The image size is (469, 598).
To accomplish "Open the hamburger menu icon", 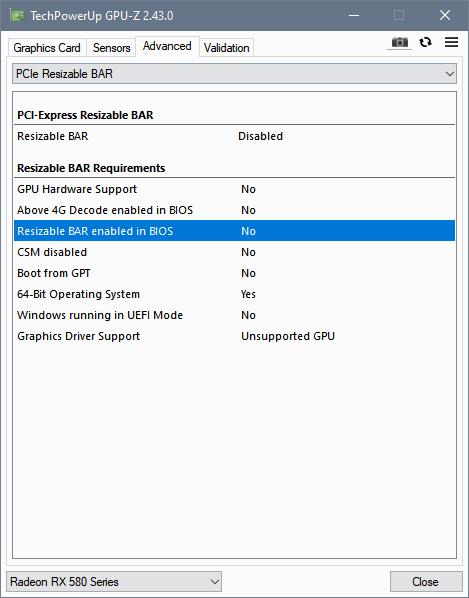I will click(x=451, y=42).
